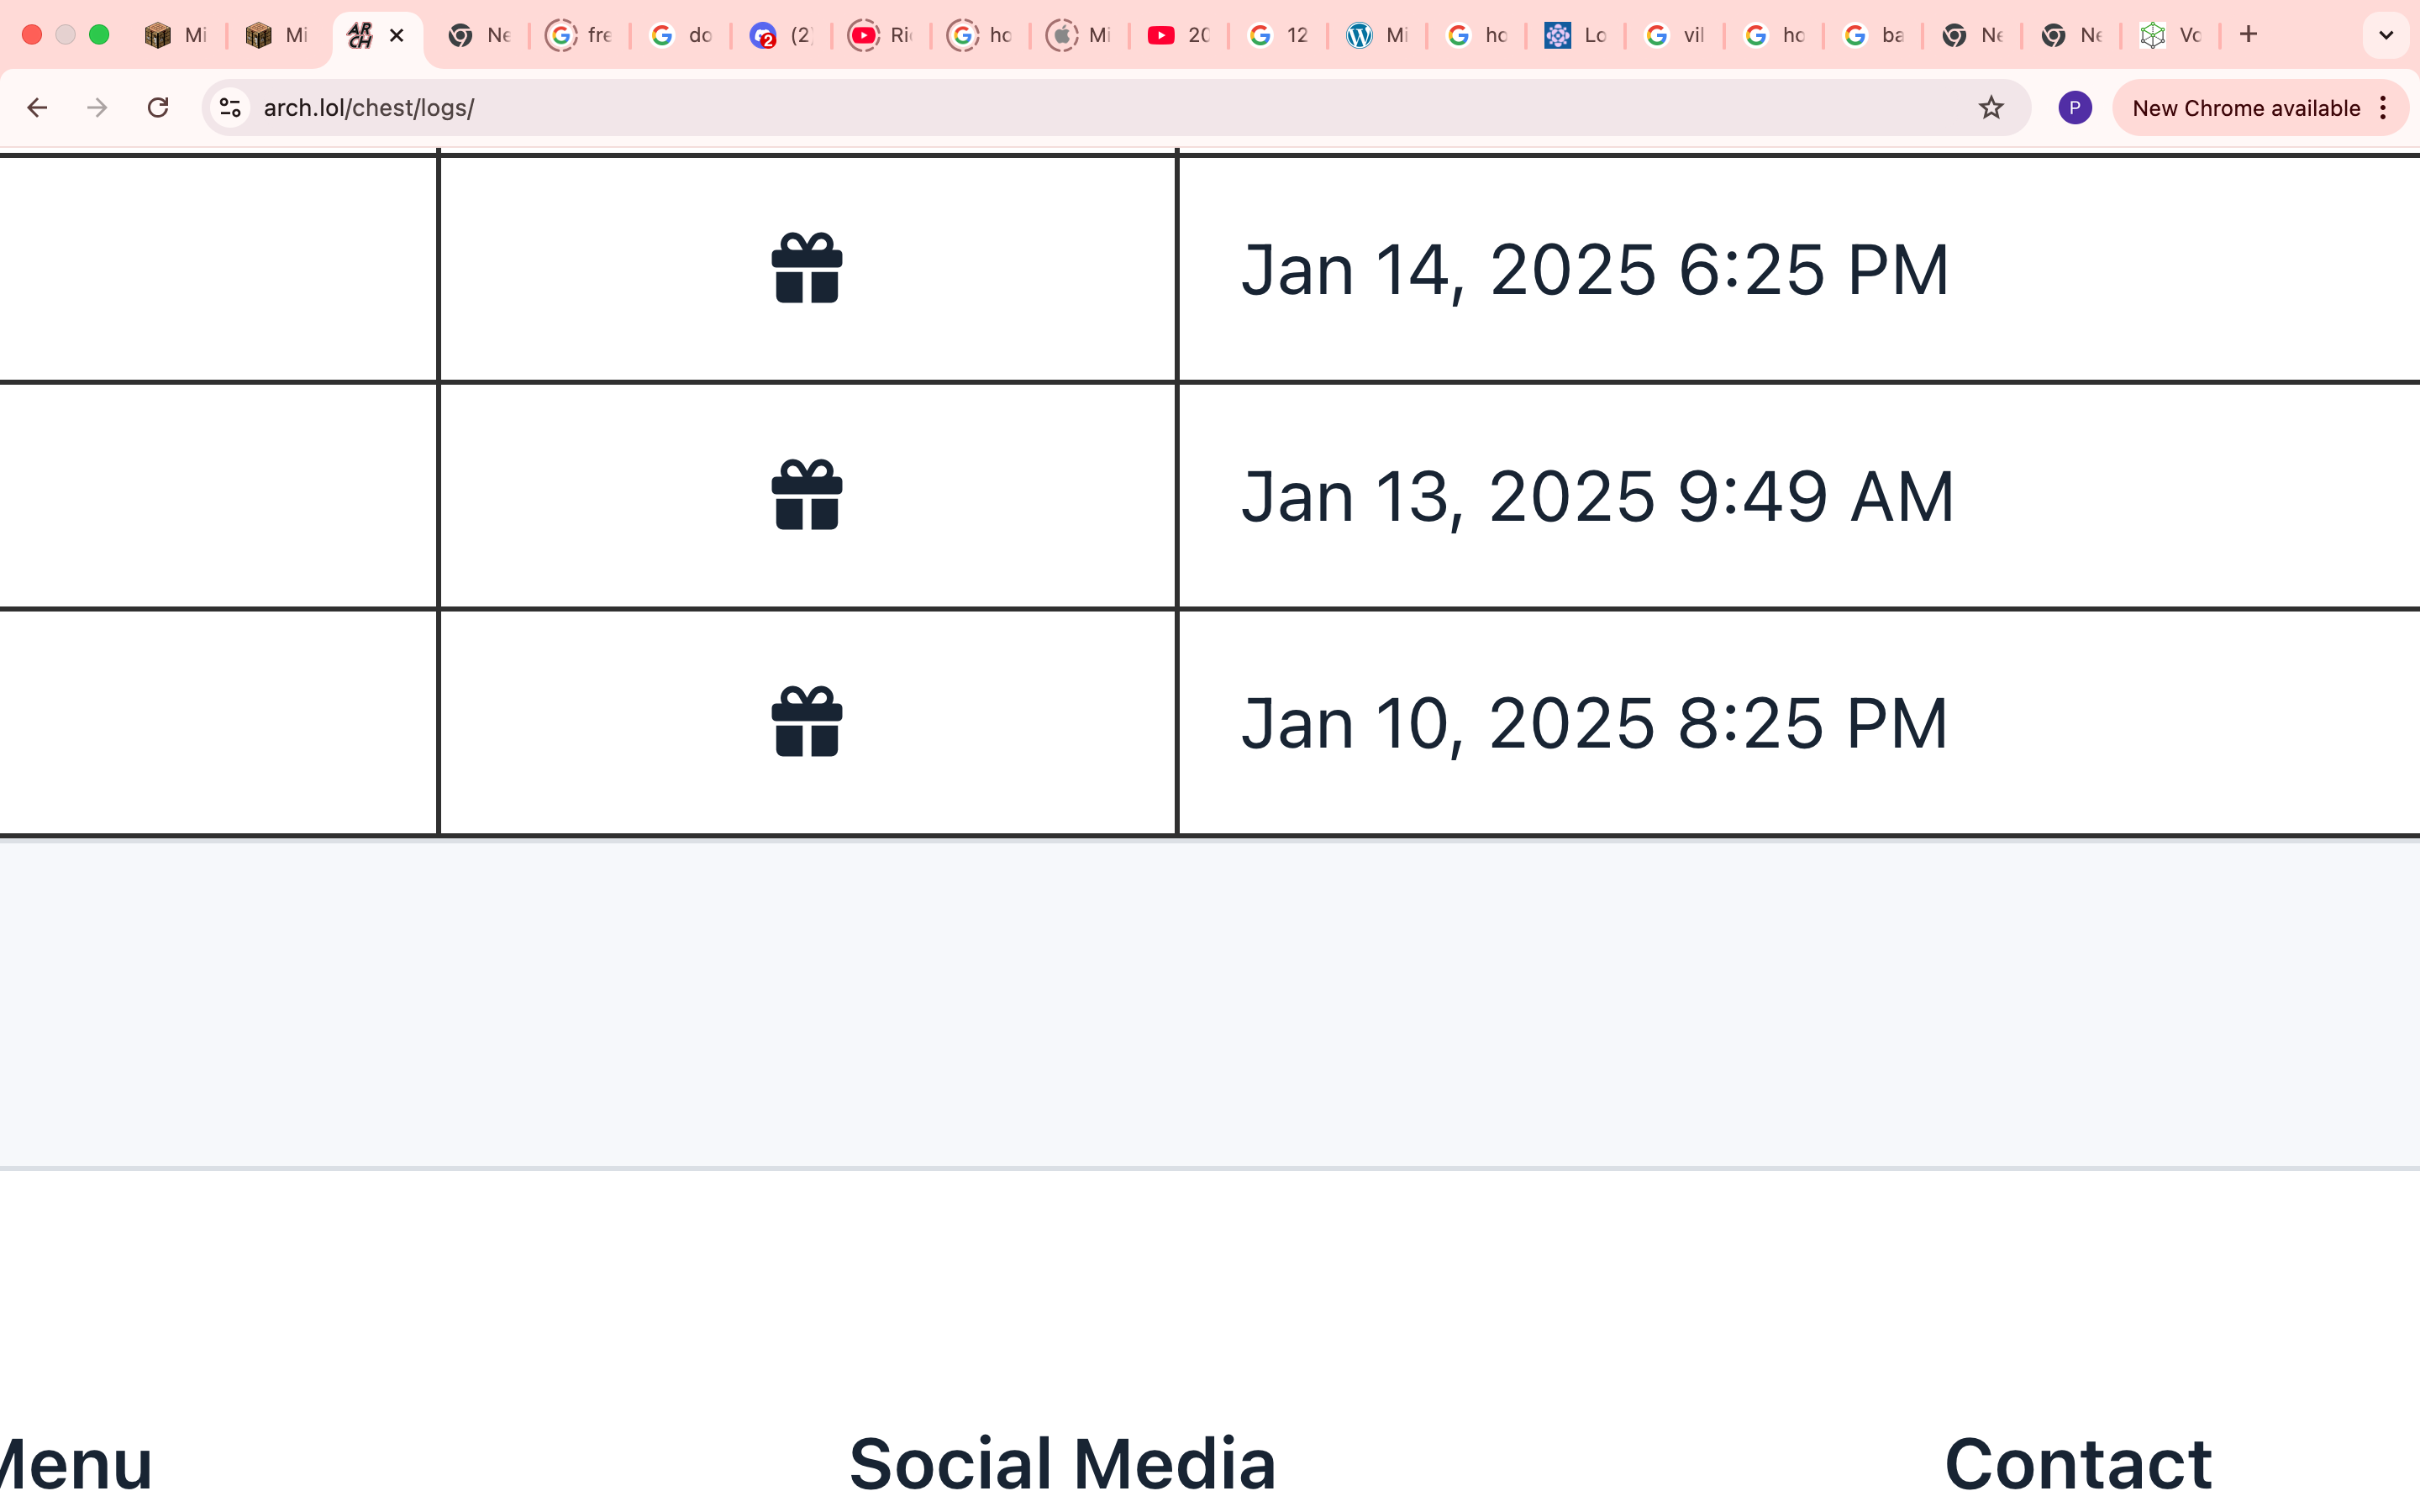Reload the arch.lol page
The image size is (2420, 1512).
click(158, 108)
